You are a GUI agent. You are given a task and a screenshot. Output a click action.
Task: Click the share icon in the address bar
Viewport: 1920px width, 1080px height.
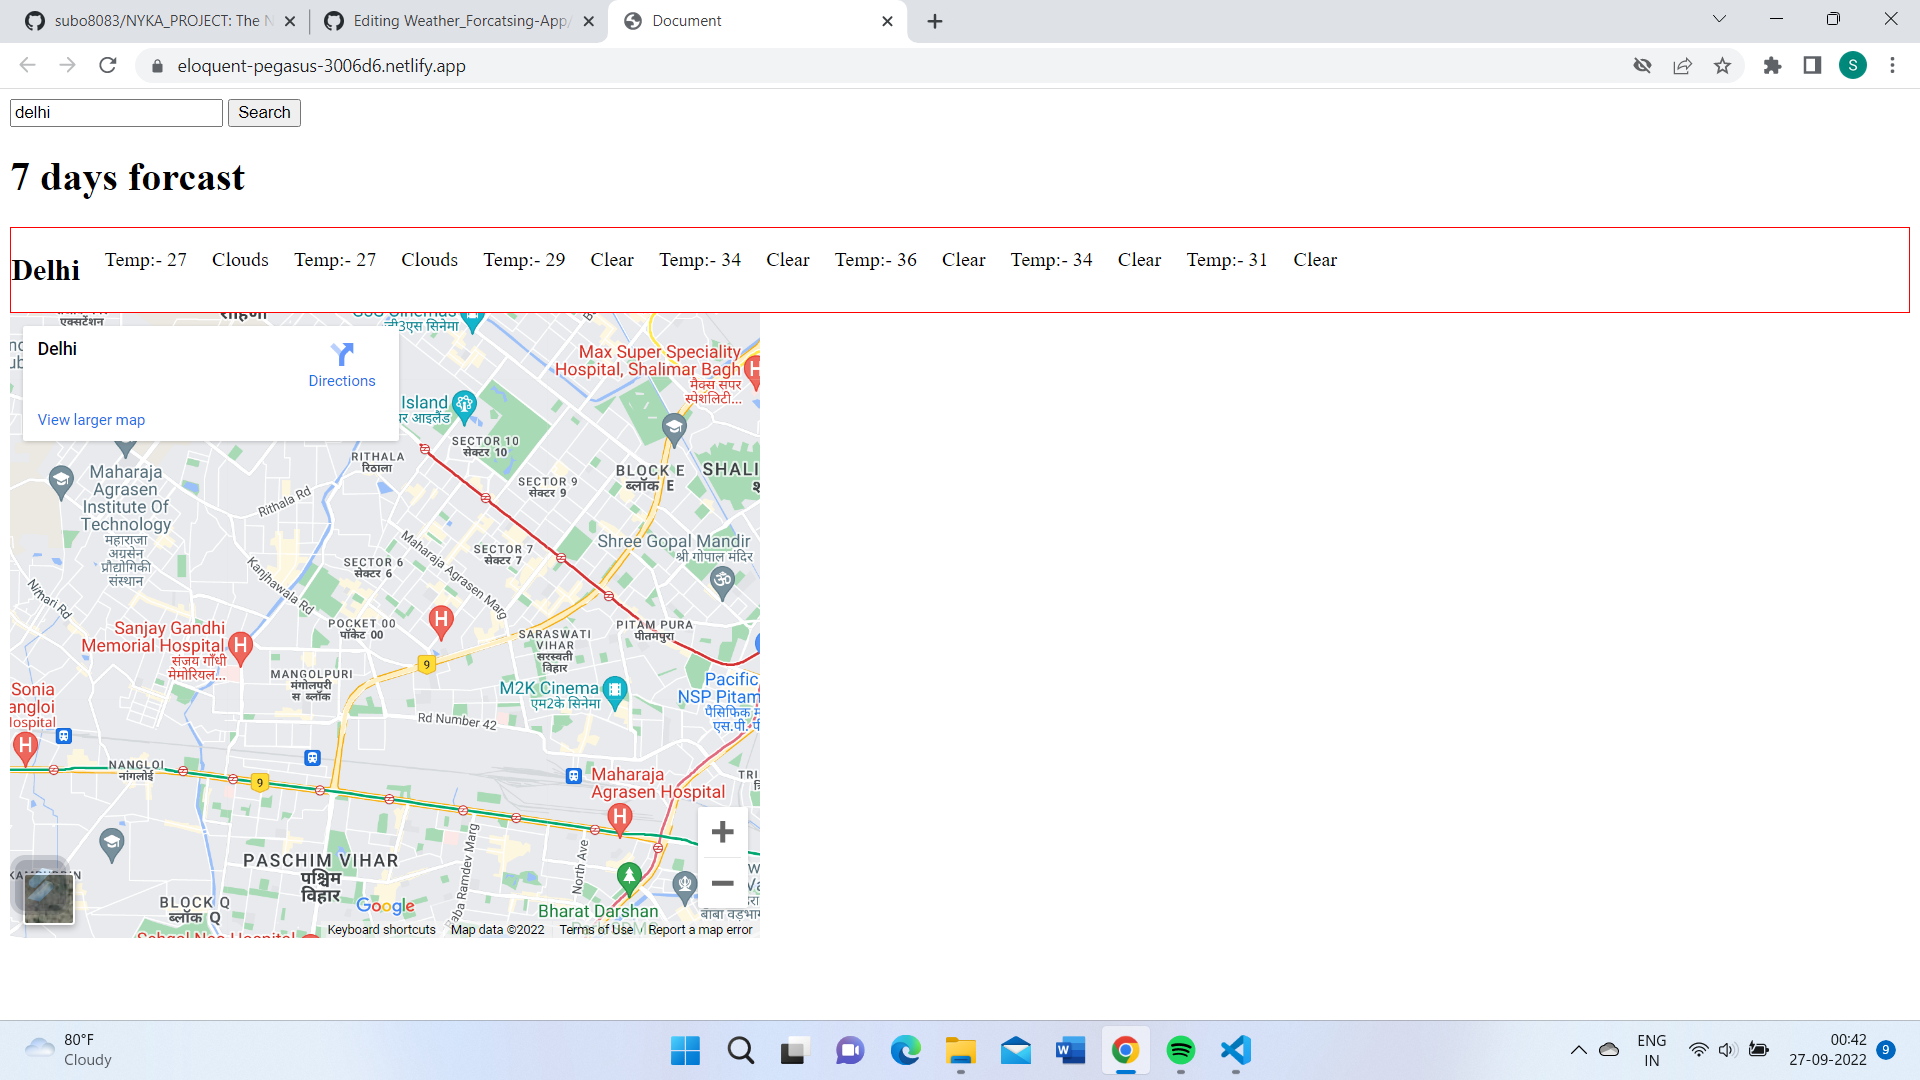coord(1683,65)
